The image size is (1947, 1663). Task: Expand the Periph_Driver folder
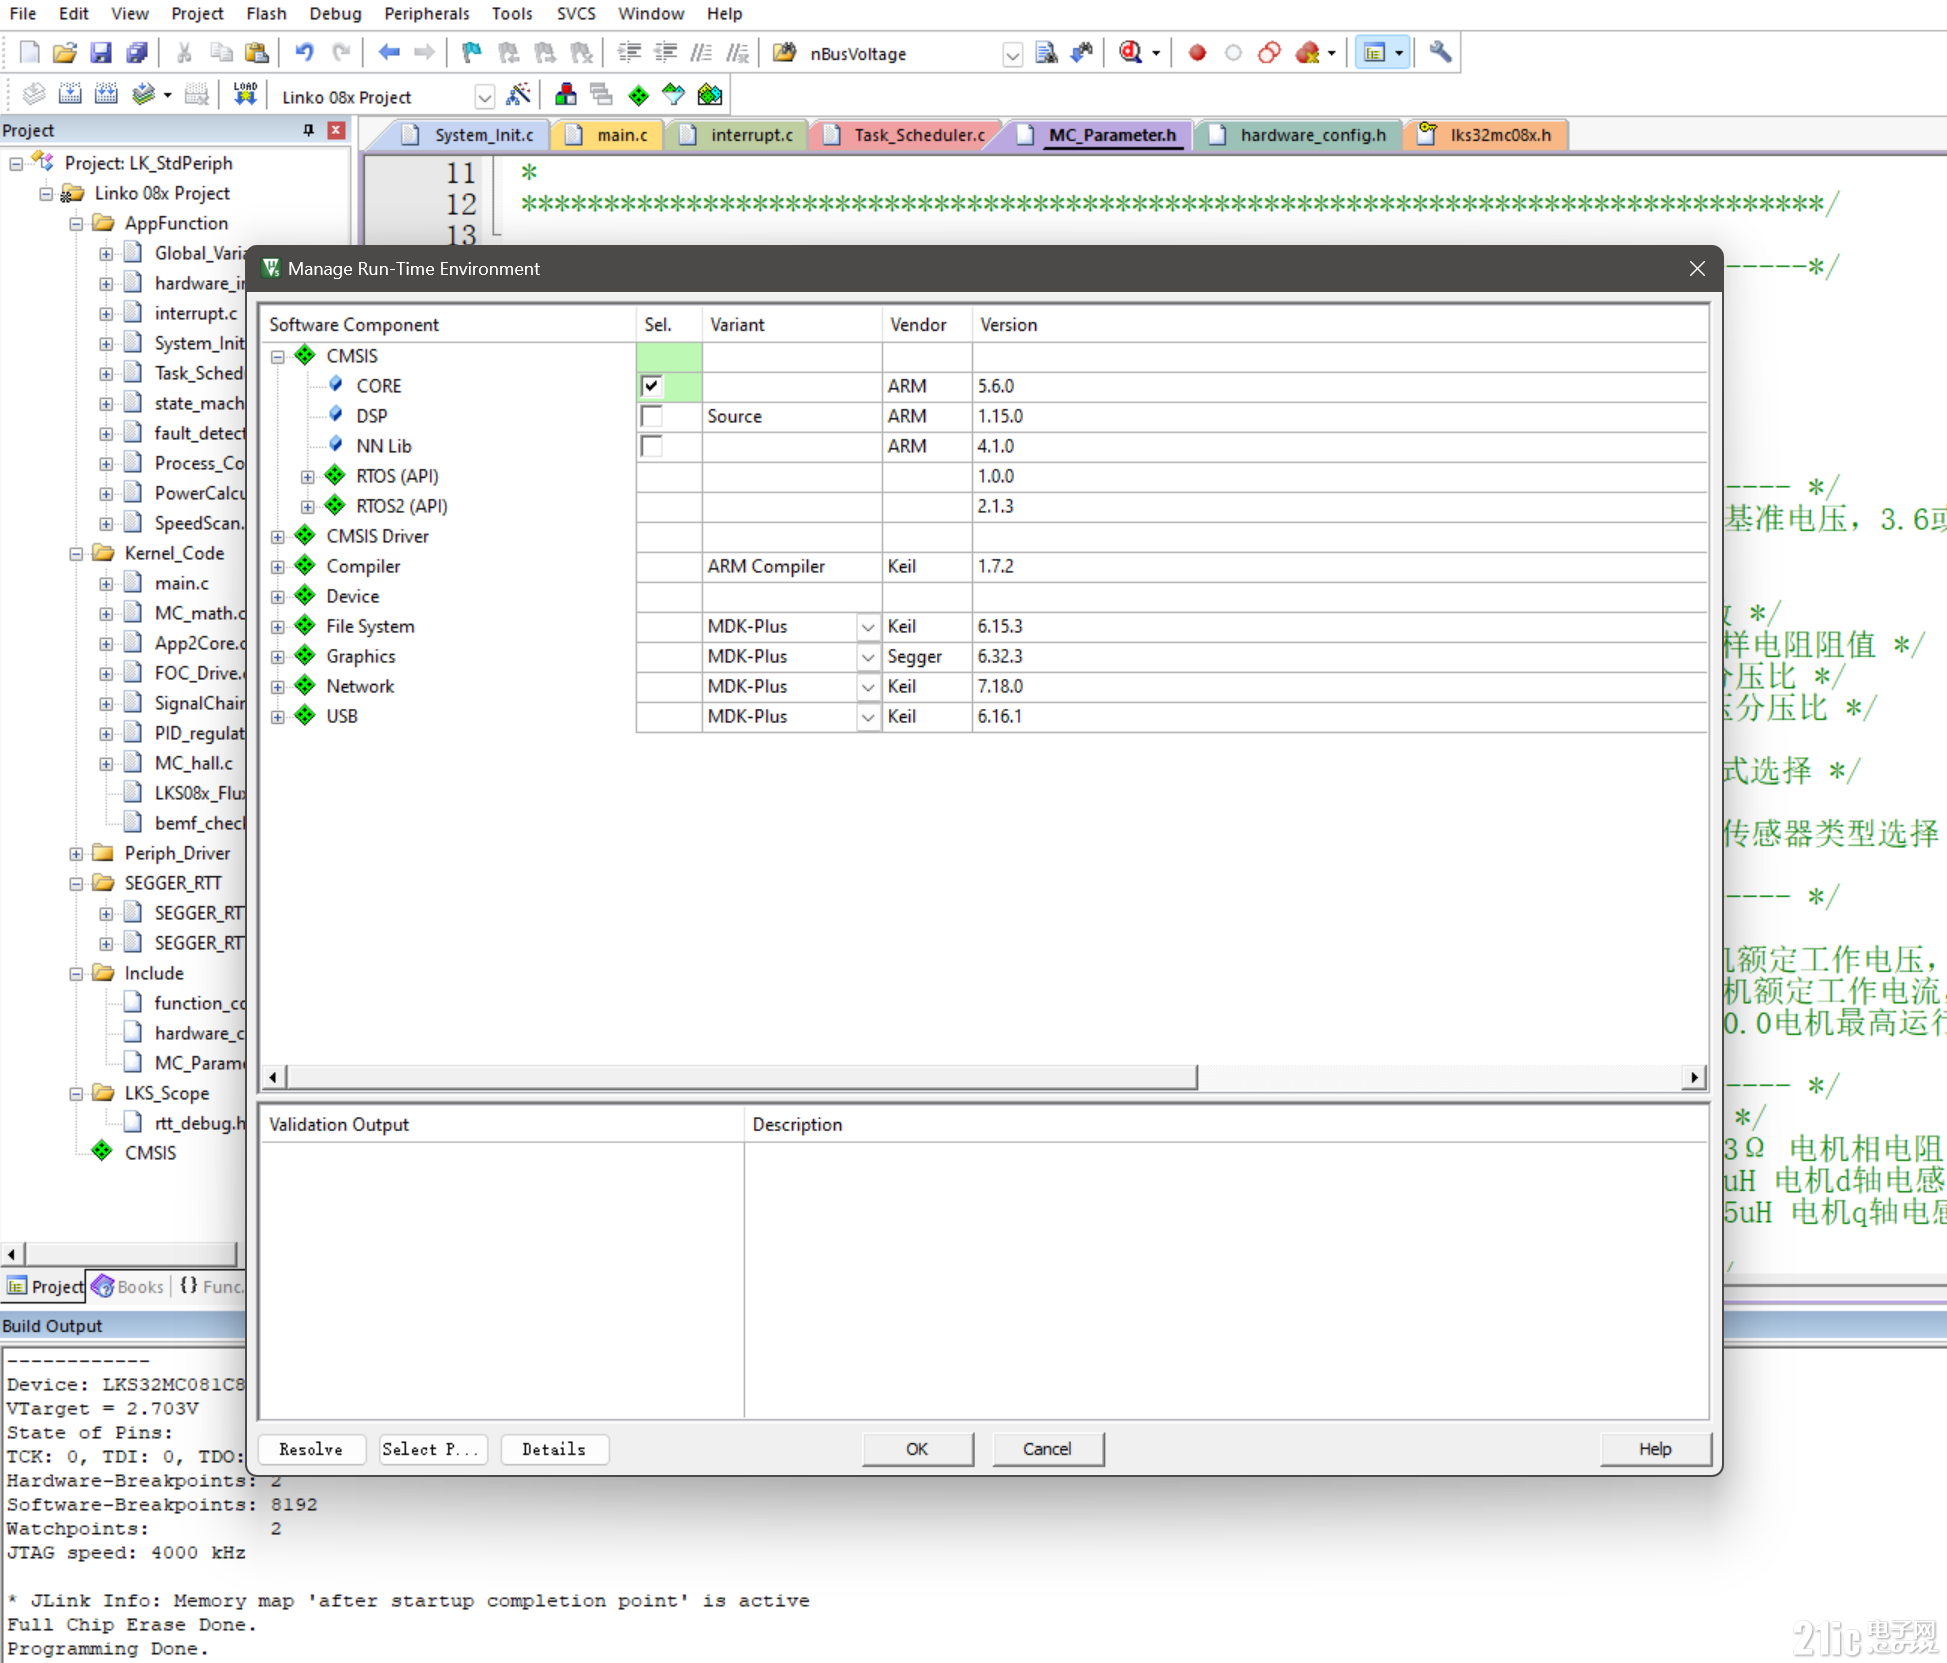click(76, 854)
